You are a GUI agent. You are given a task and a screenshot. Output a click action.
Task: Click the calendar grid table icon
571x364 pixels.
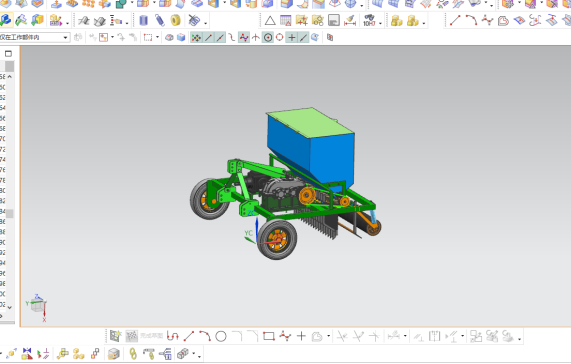(286, 20)
